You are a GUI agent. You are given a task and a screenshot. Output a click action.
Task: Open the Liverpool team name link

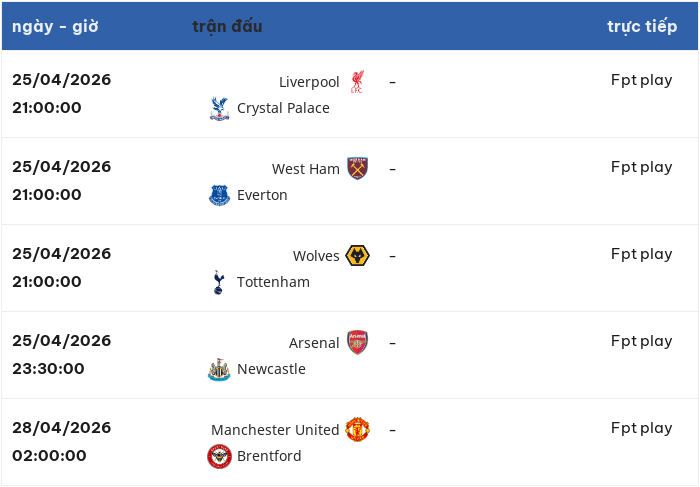pyautogui.click(x=309, y=82)
